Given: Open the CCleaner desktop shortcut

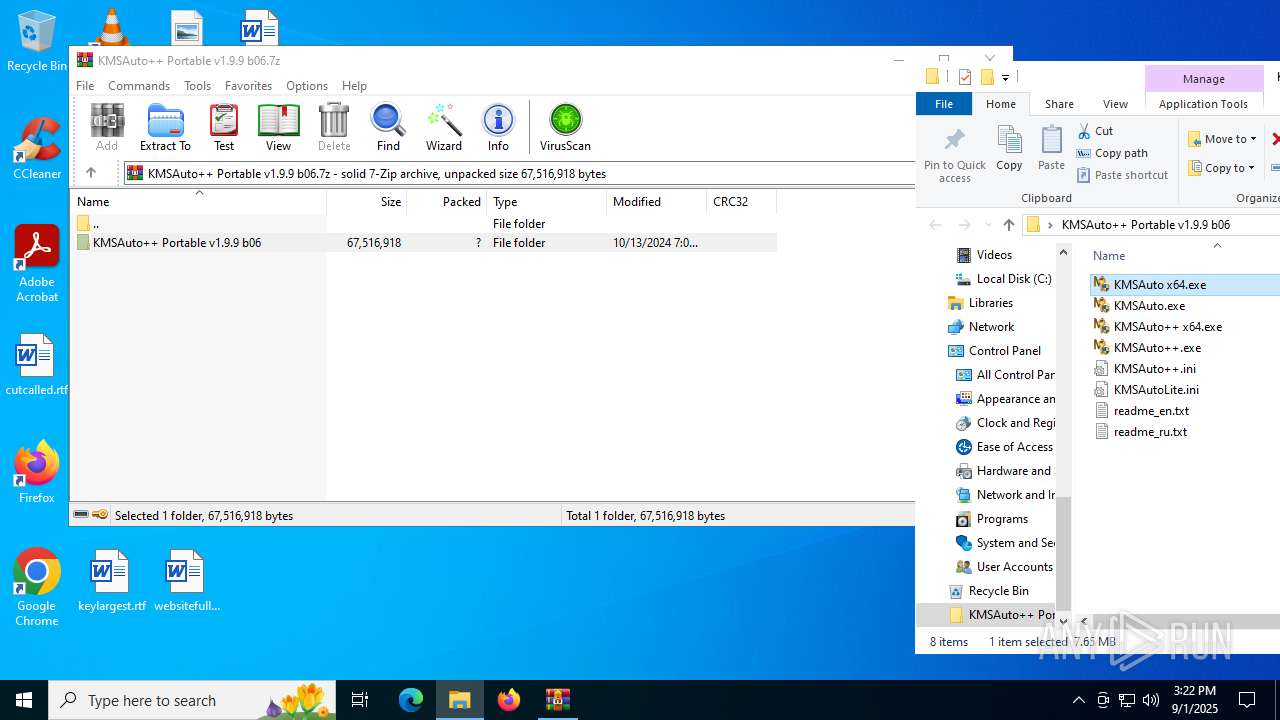Looking at the screenshot, I should click(x=37, y=148).
